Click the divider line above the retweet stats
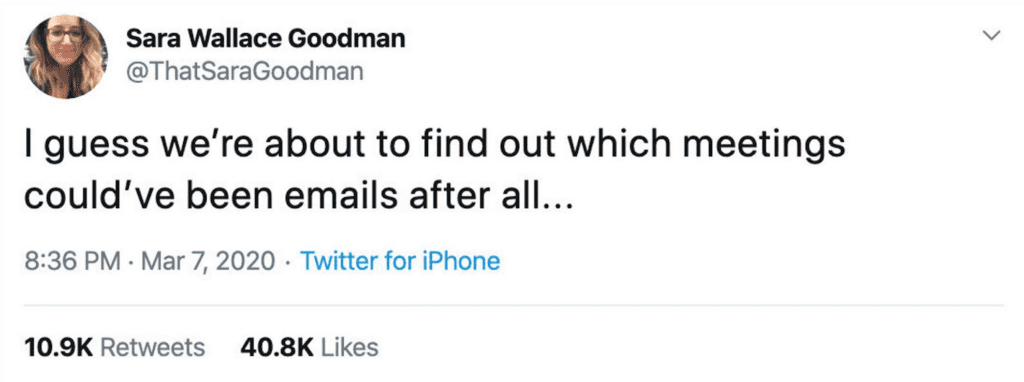The height and width of the screenshot is (382, 1024). pyautogui.click(x=513, y=305)
